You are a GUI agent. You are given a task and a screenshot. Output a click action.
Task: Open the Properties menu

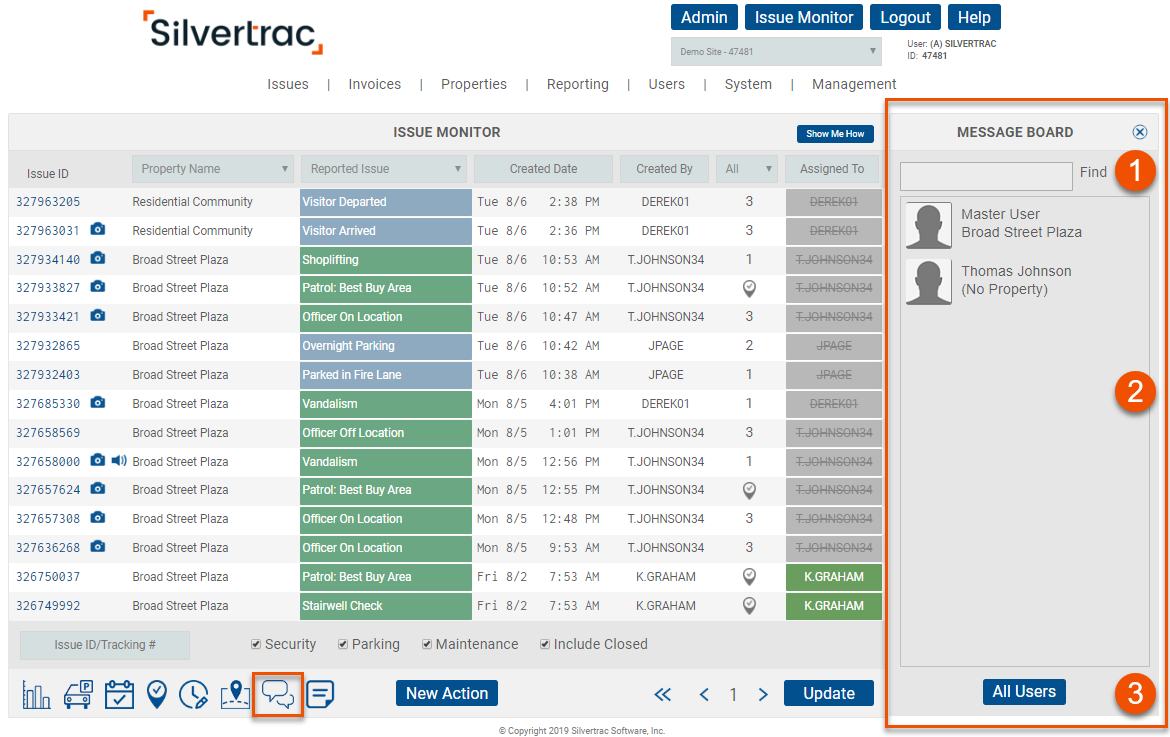point(474,84)
